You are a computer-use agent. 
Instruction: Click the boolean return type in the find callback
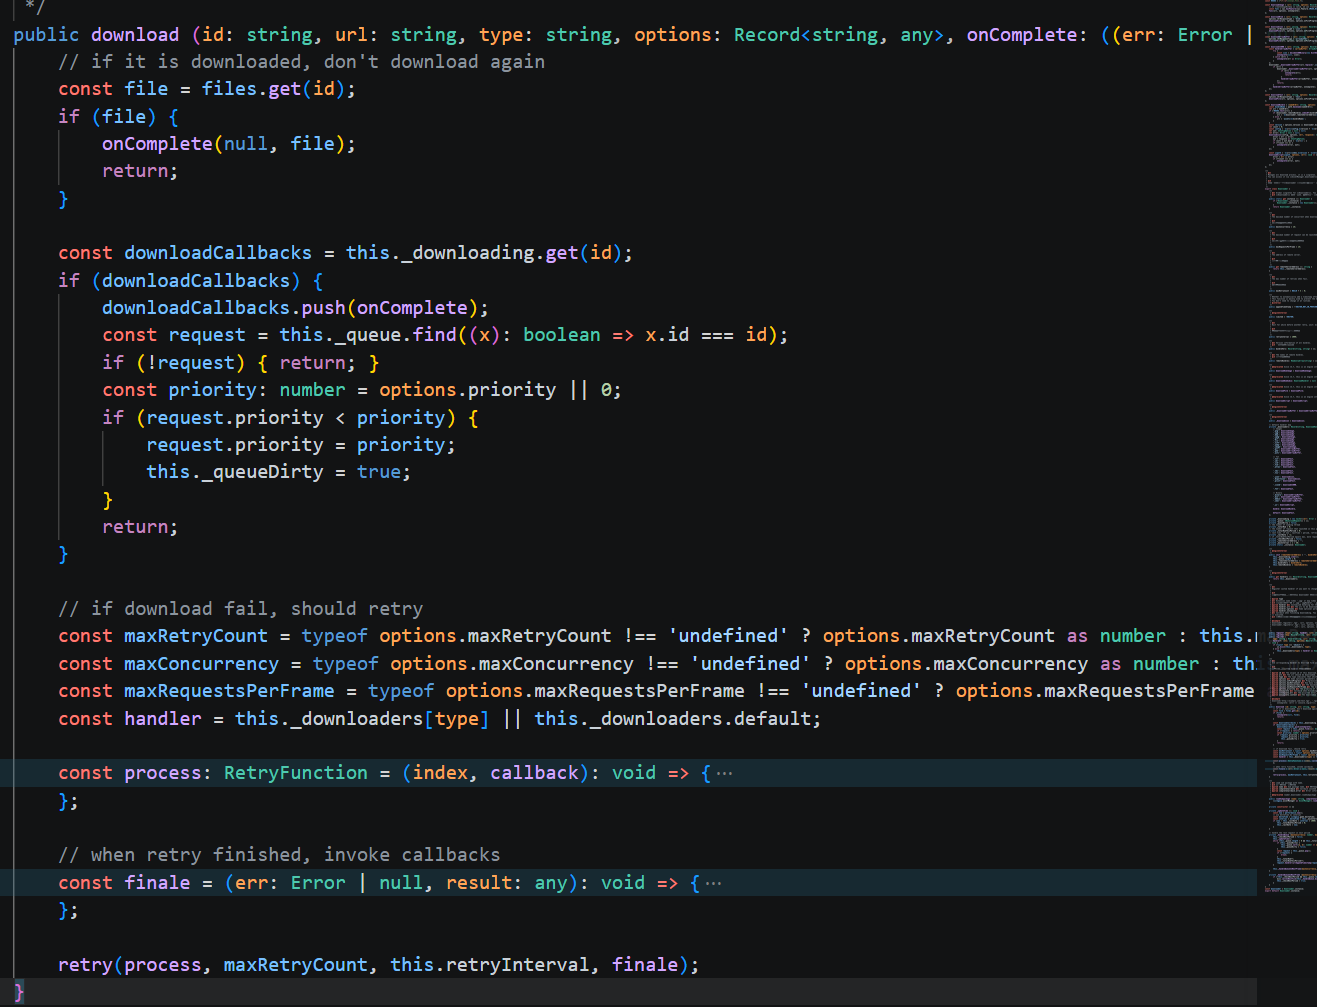pyautogui.click(x=562, y=335)
